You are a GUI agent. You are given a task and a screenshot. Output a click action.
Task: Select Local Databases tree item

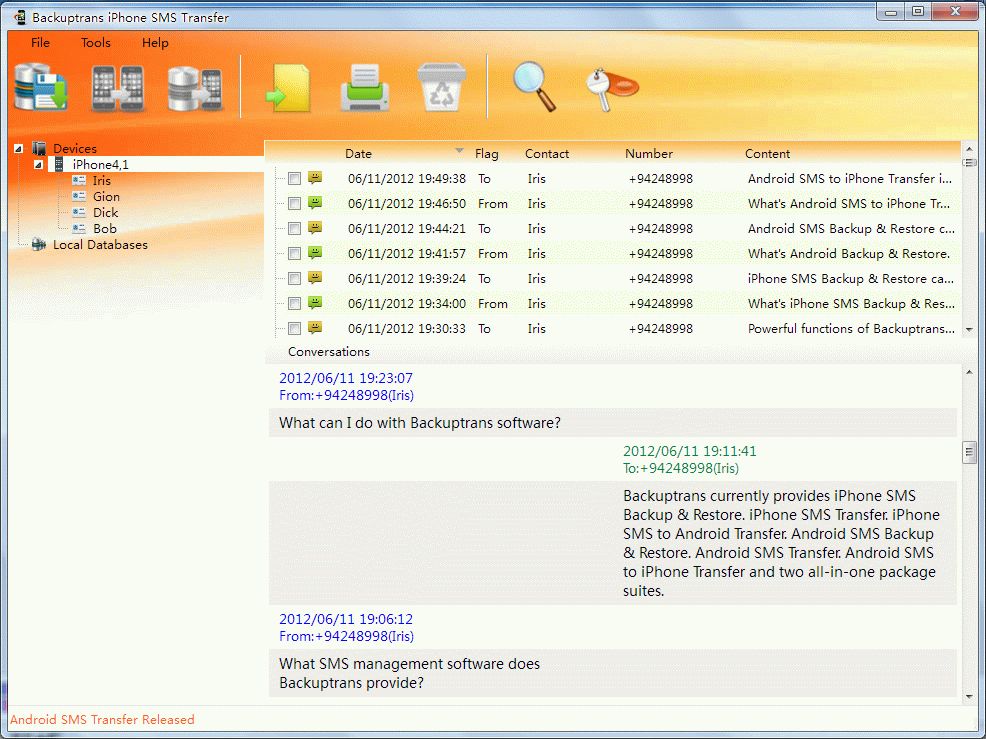(100, 245)
